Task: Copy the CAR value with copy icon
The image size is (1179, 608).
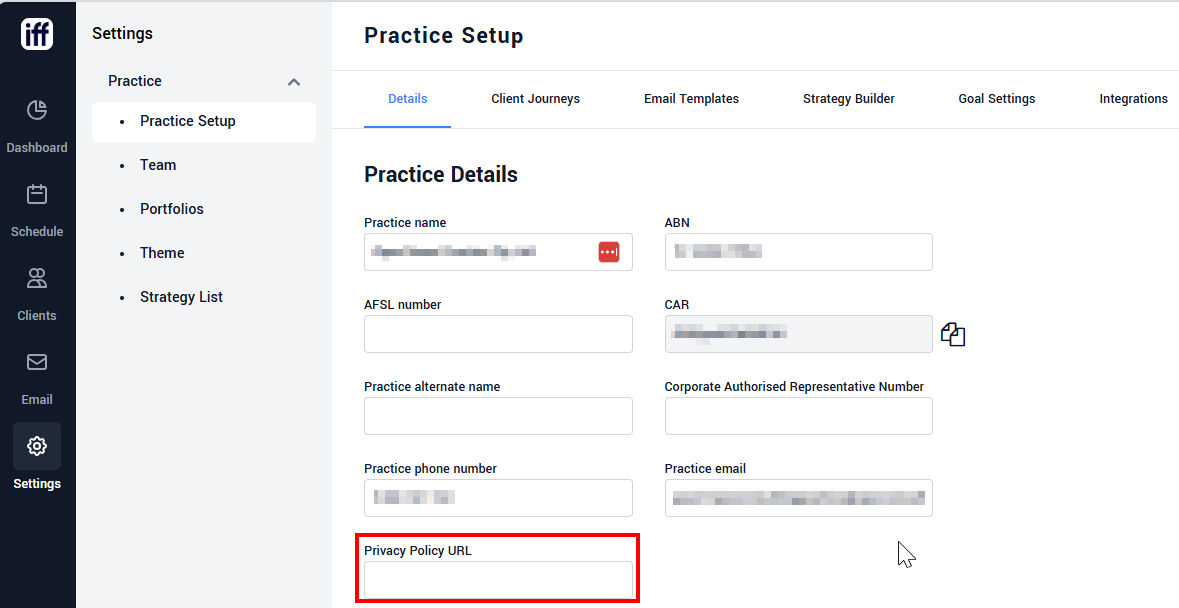Action: 953,334
